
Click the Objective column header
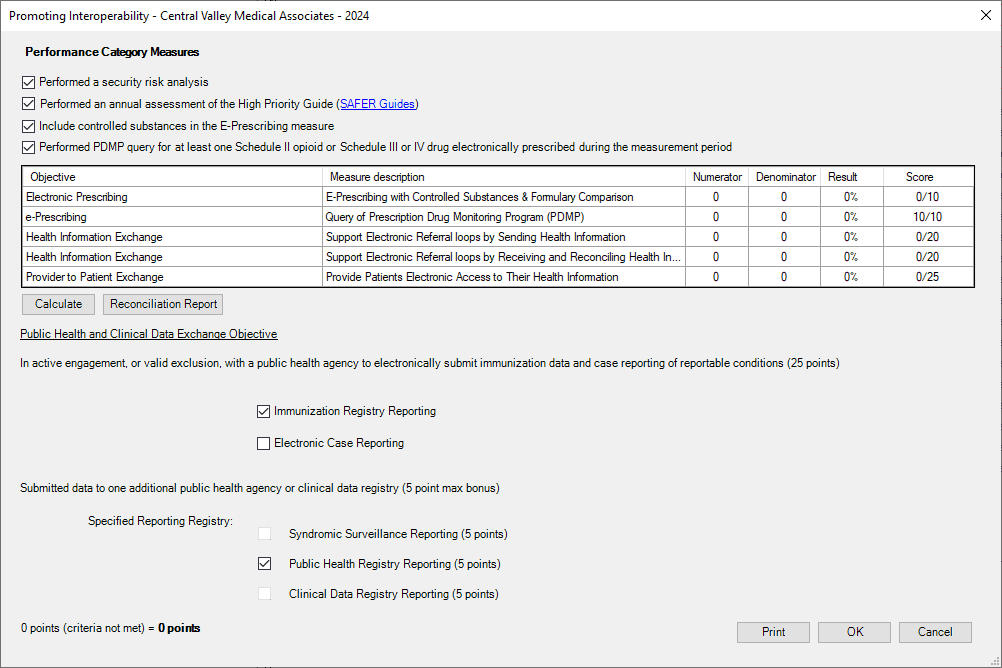[x=173, y=177]
